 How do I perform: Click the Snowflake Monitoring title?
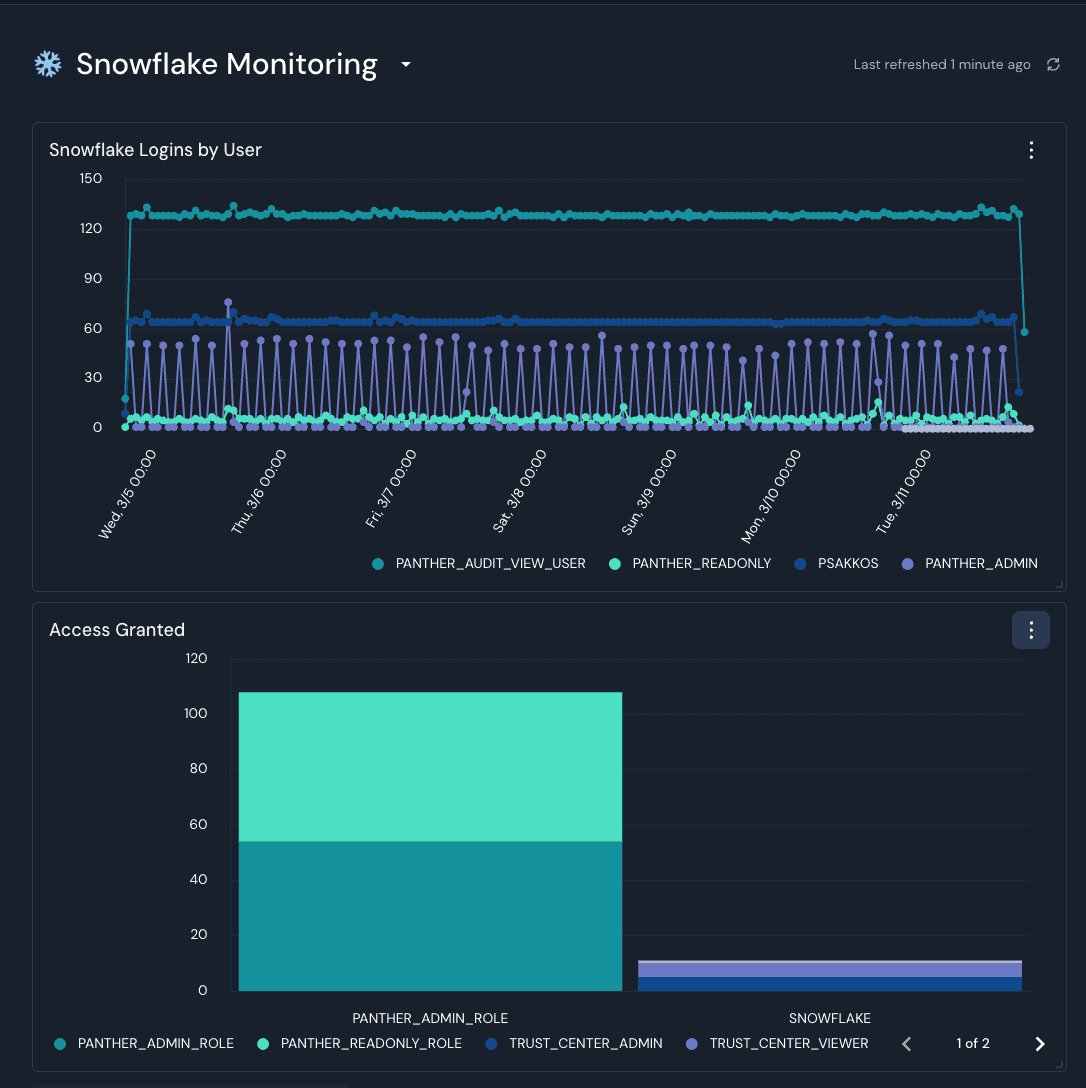[x=227, y=64]
